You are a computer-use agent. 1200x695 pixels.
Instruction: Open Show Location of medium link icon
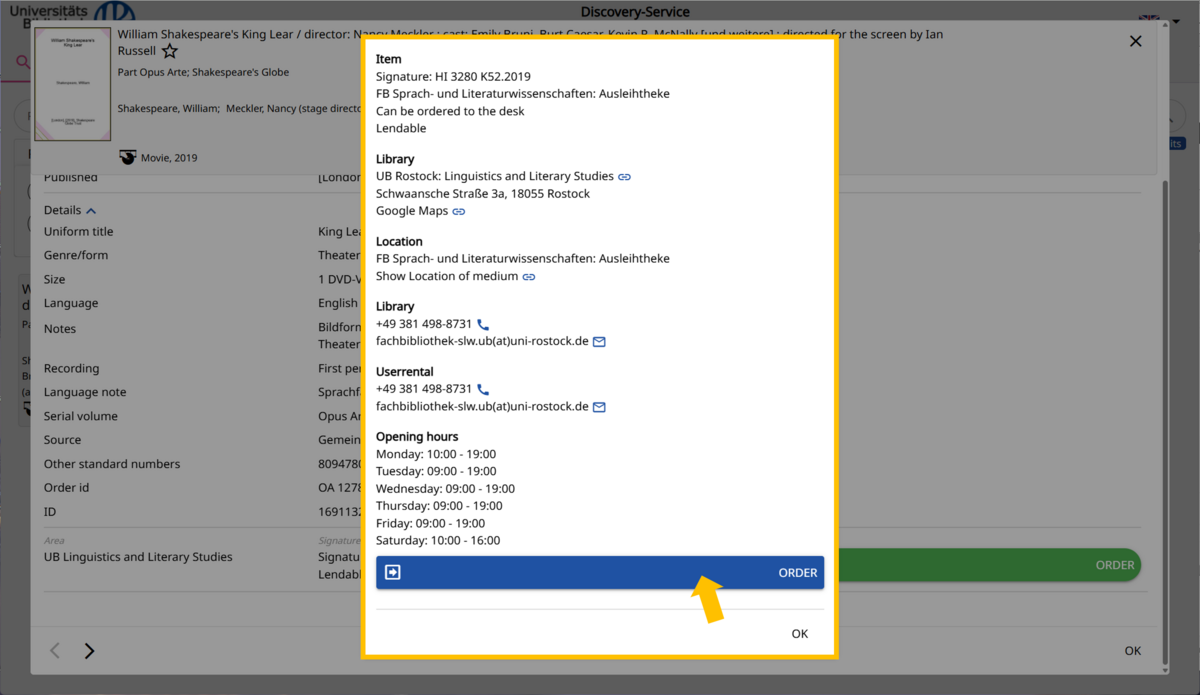tap(529, 277)
